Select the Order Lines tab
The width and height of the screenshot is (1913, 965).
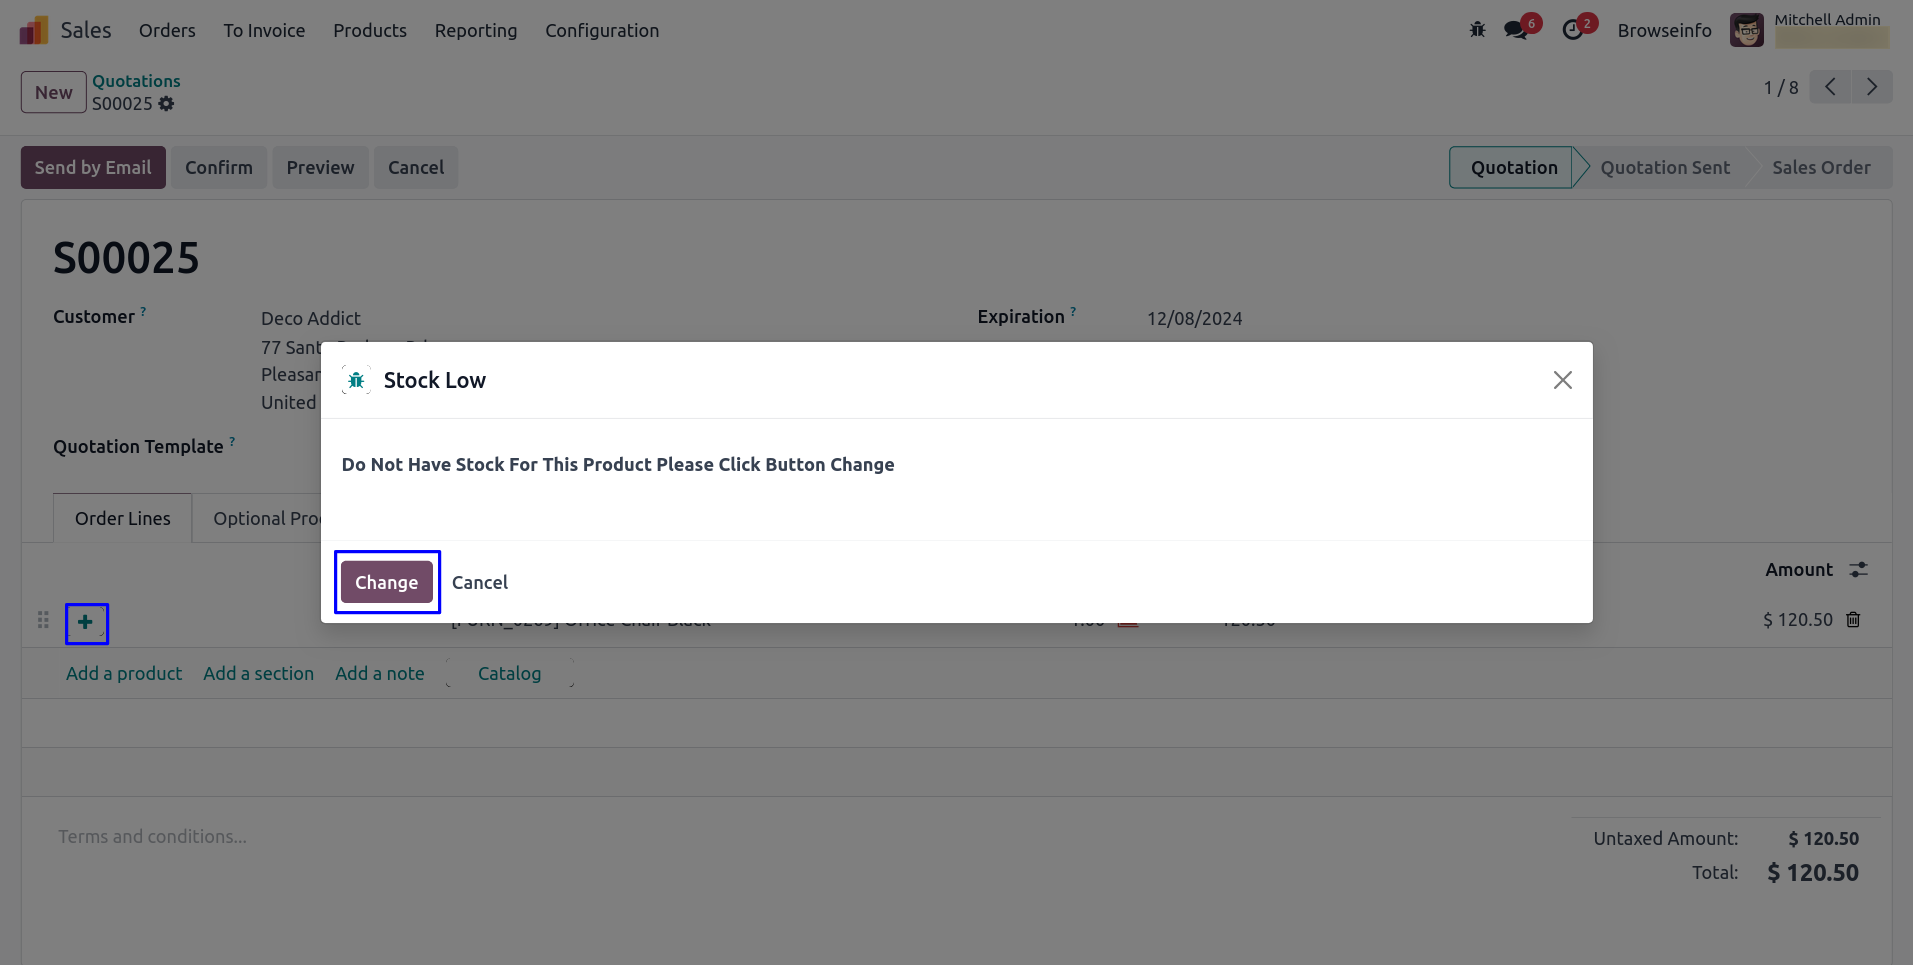(x=123, y=518)
